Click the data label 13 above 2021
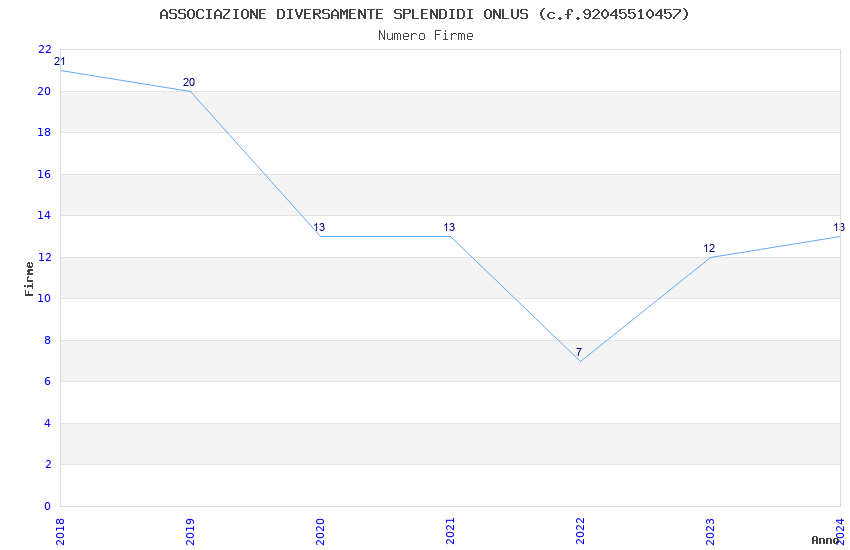The image size is (850, 550). pos(449,228)
